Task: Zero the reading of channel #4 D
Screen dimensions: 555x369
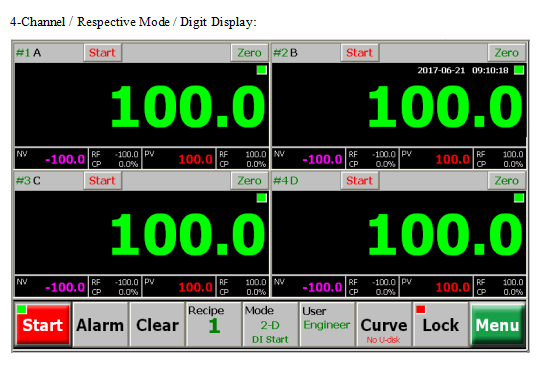Action: 507,180
